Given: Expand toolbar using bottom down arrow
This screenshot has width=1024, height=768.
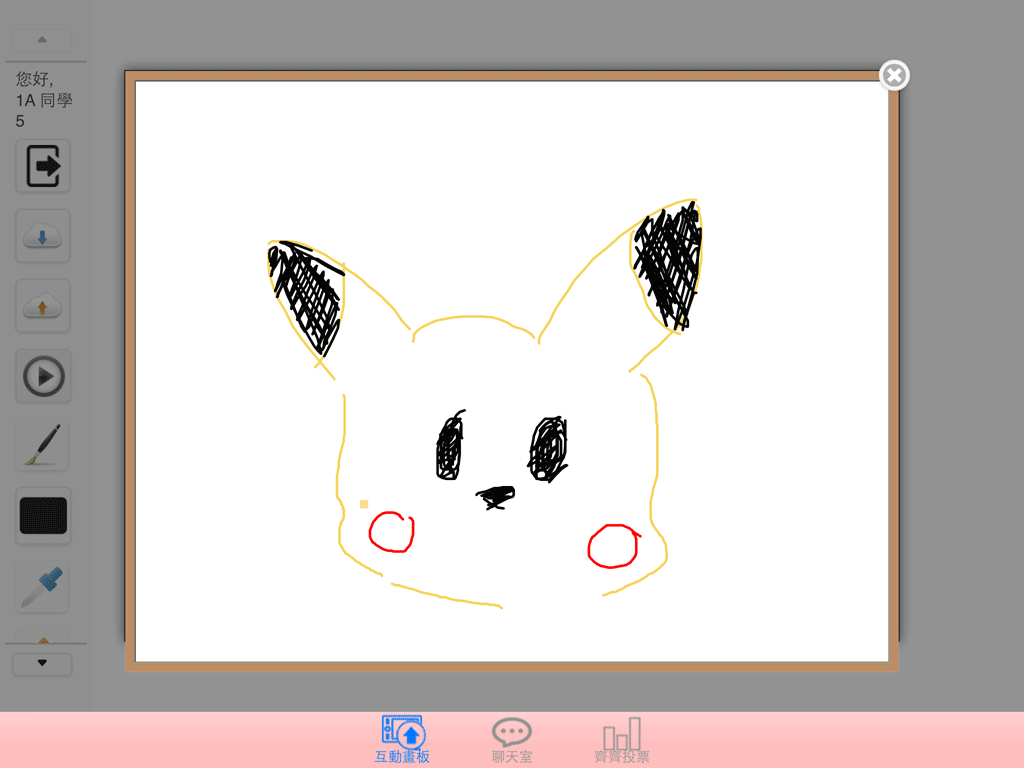Looking at the screenshot, I should [x=42, y=664].
